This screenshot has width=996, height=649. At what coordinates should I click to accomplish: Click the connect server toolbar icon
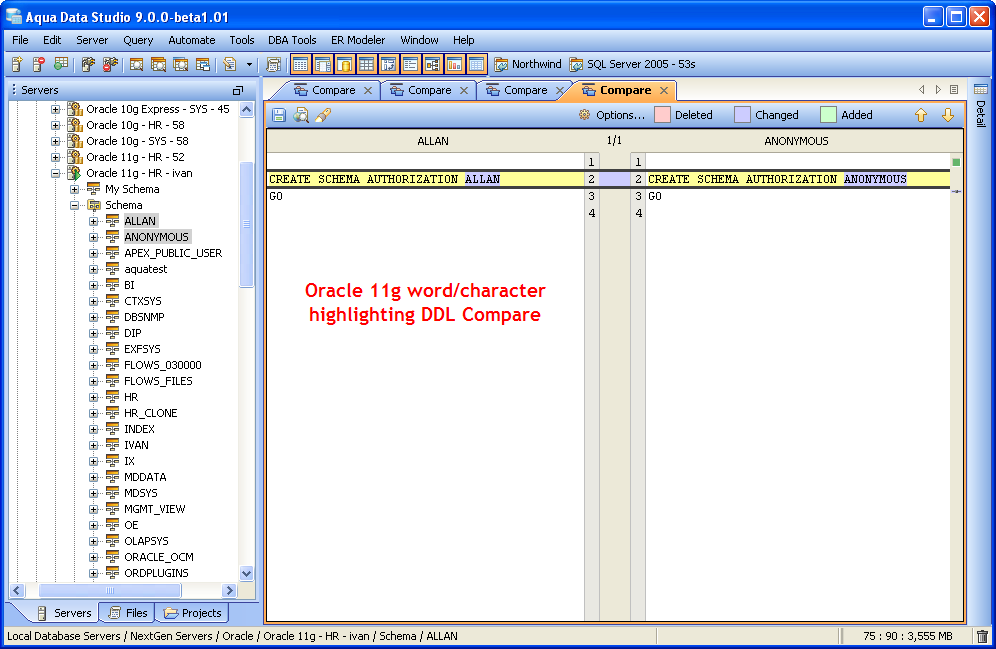click(88, 64)
